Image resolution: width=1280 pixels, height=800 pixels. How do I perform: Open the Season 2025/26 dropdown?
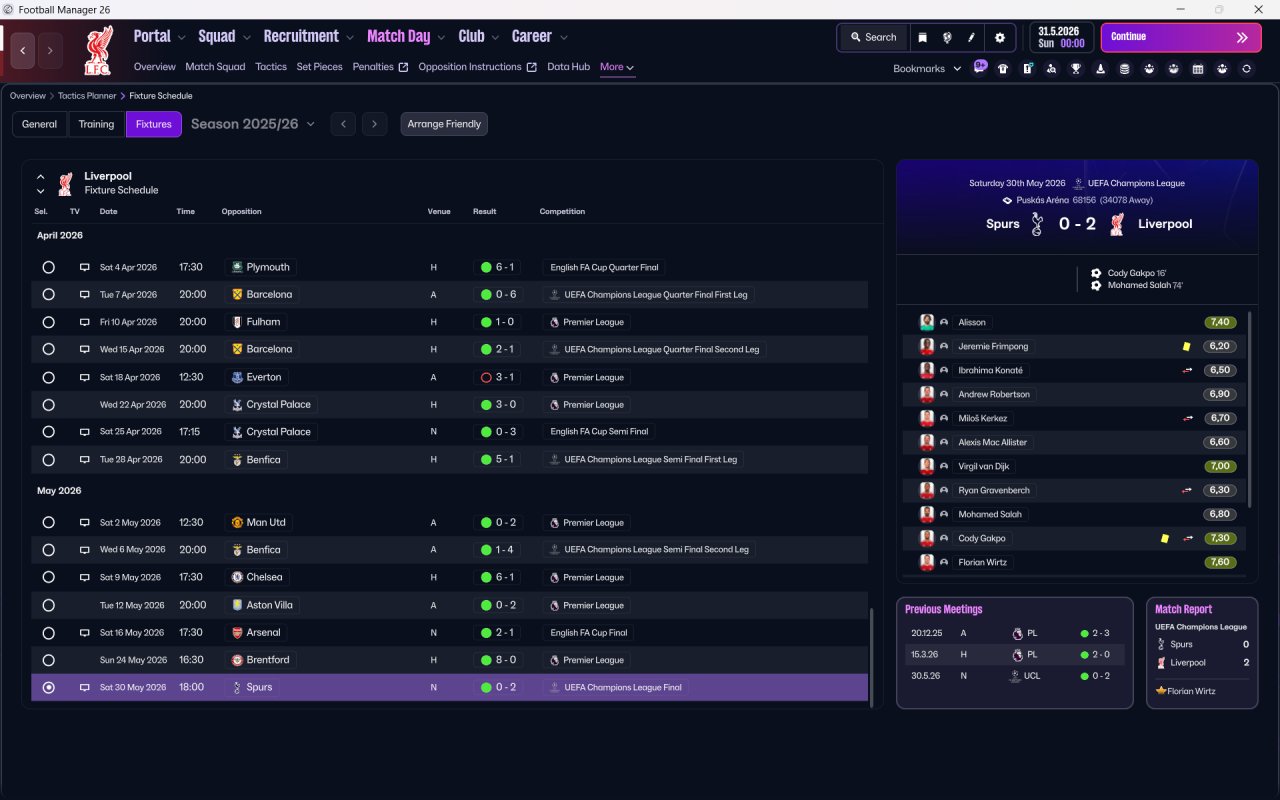point(253,124)
